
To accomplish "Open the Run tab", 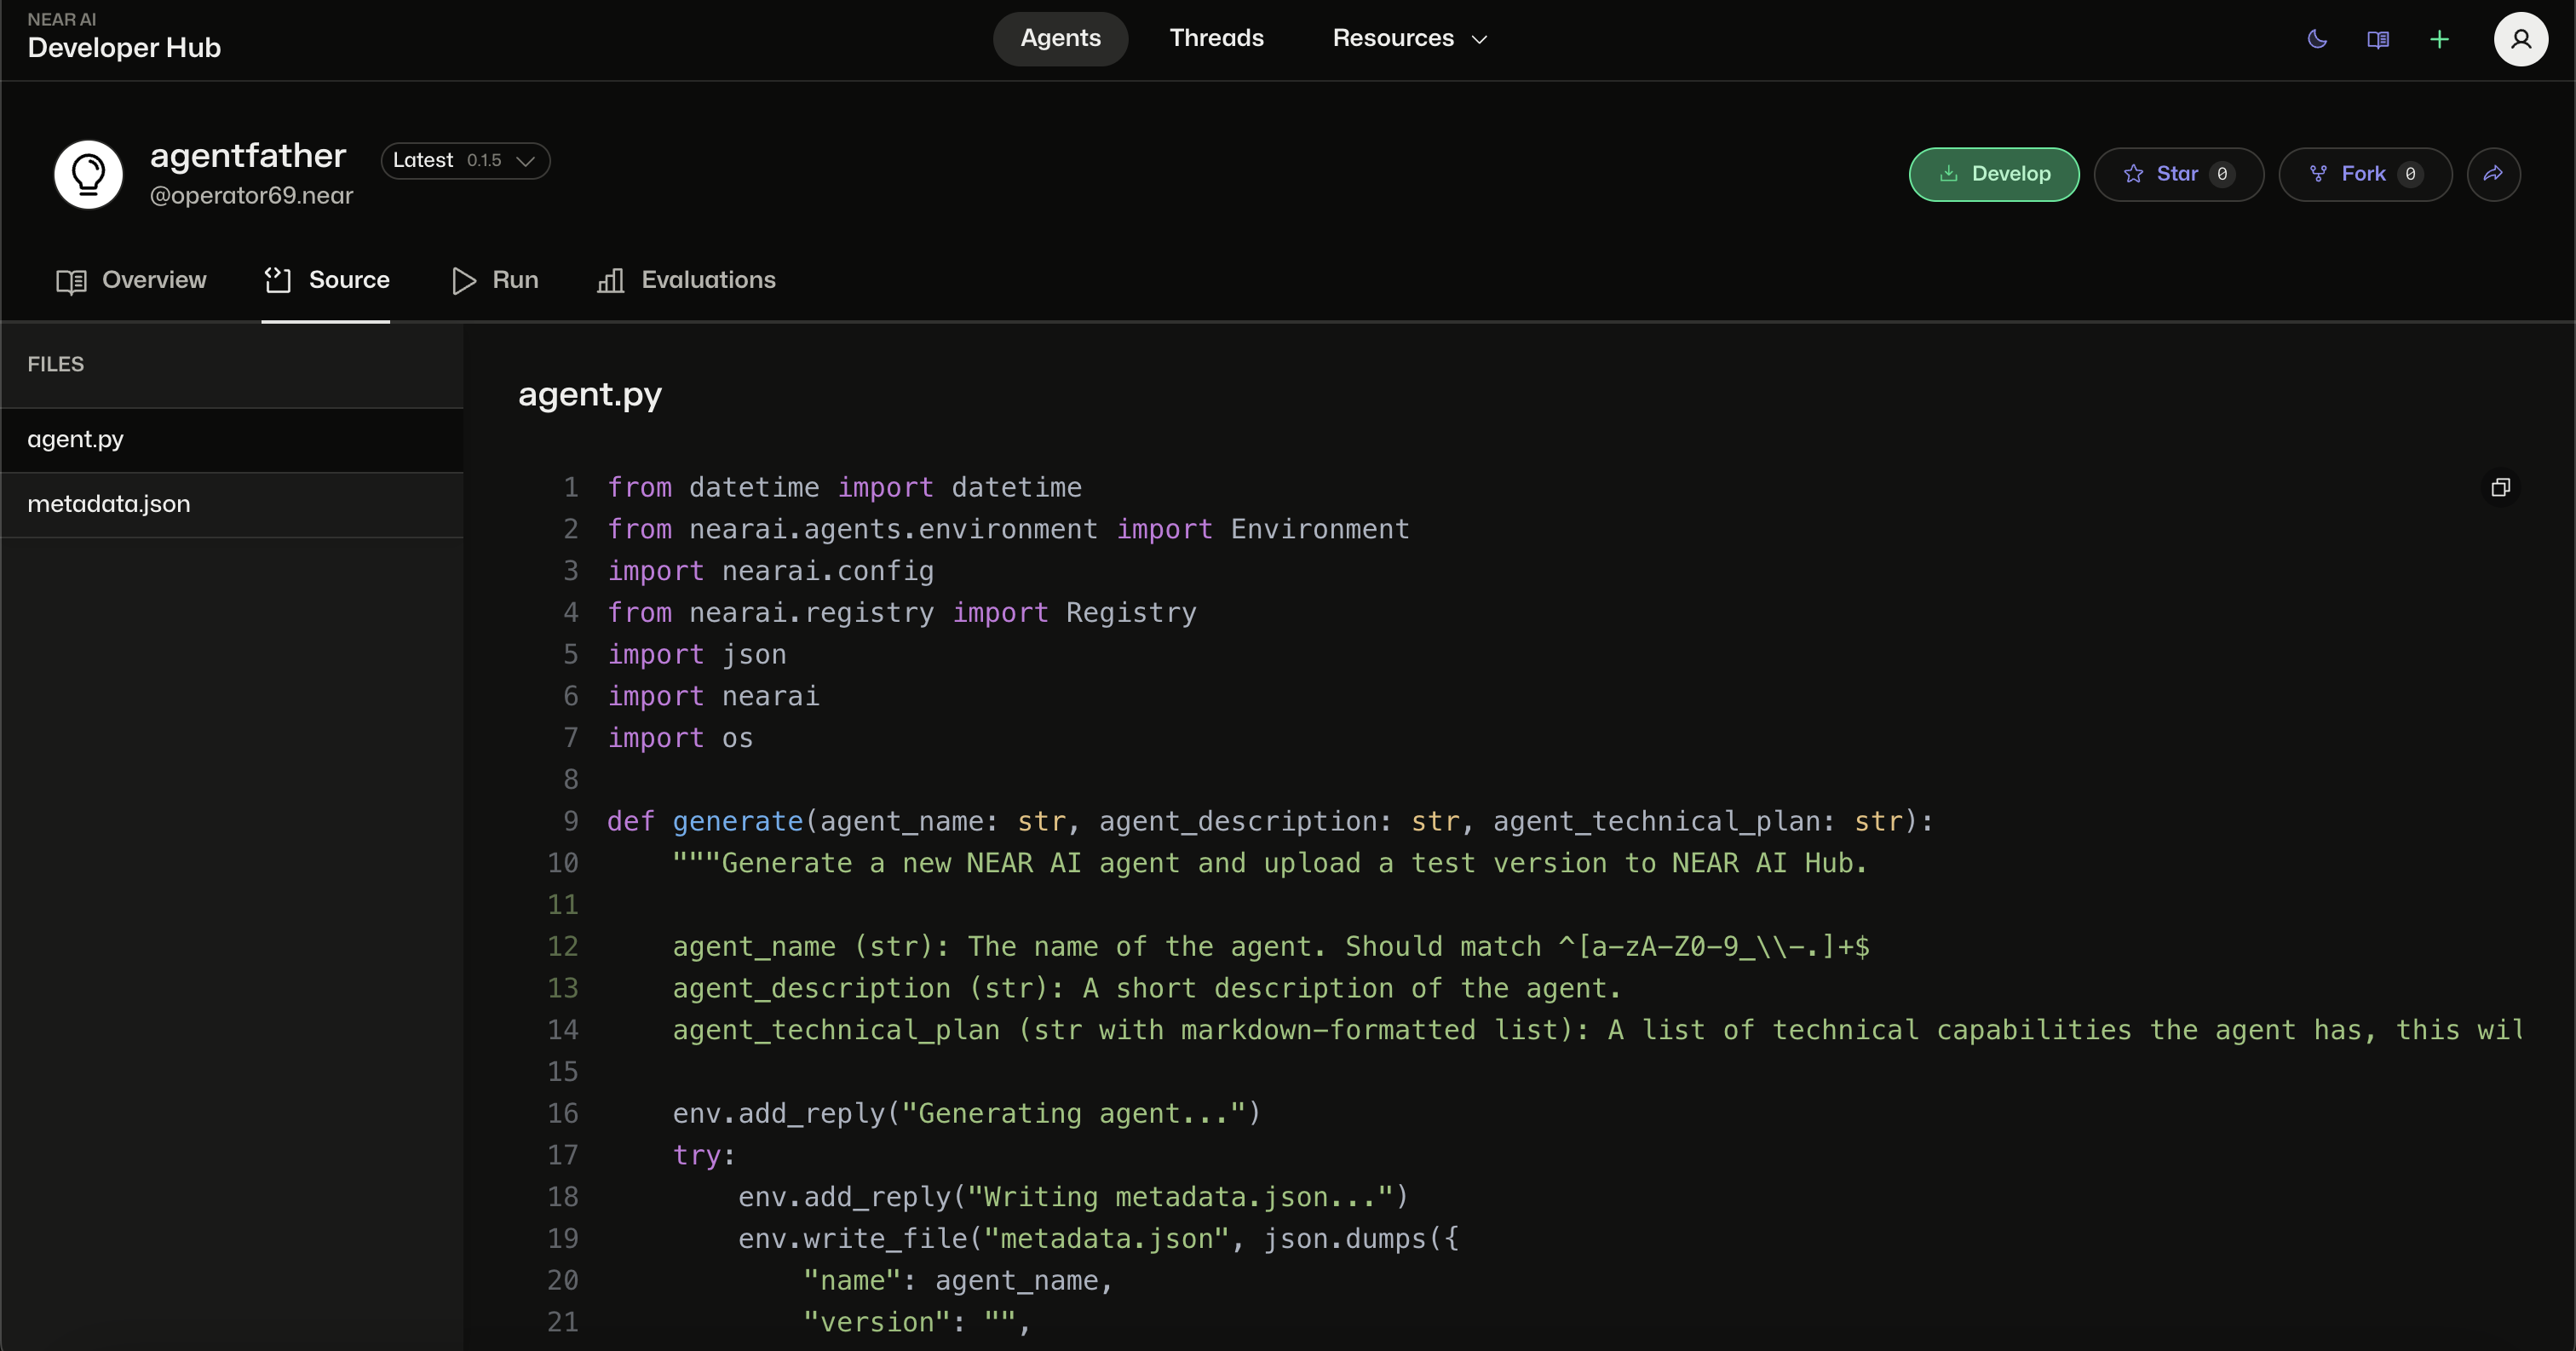I will [x=495, y=280].
